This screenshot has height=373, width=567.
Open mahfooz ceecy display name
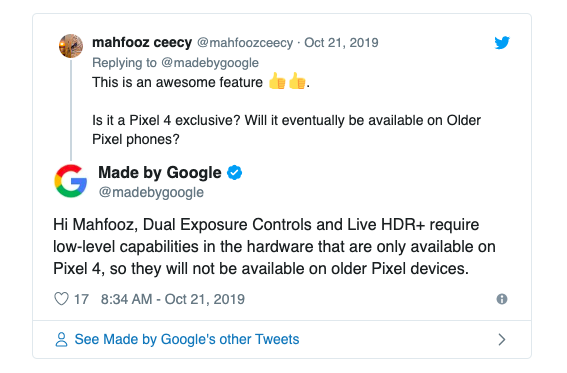coord(142,42)
